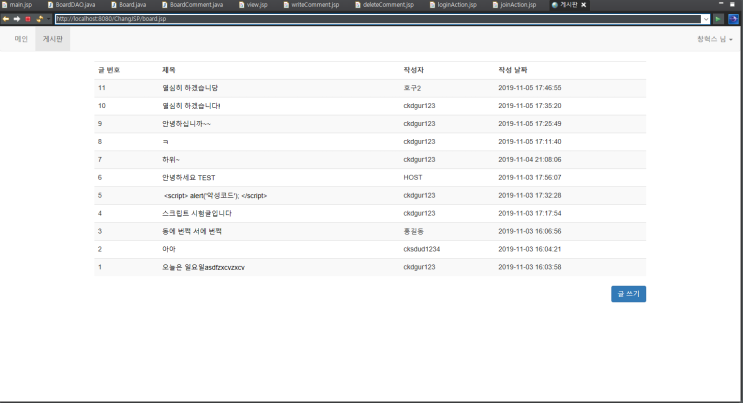This screenshot has height=403, width=743.
Task: Open post titled 안녕하십니까~~
Action: [x=186, y=124]
